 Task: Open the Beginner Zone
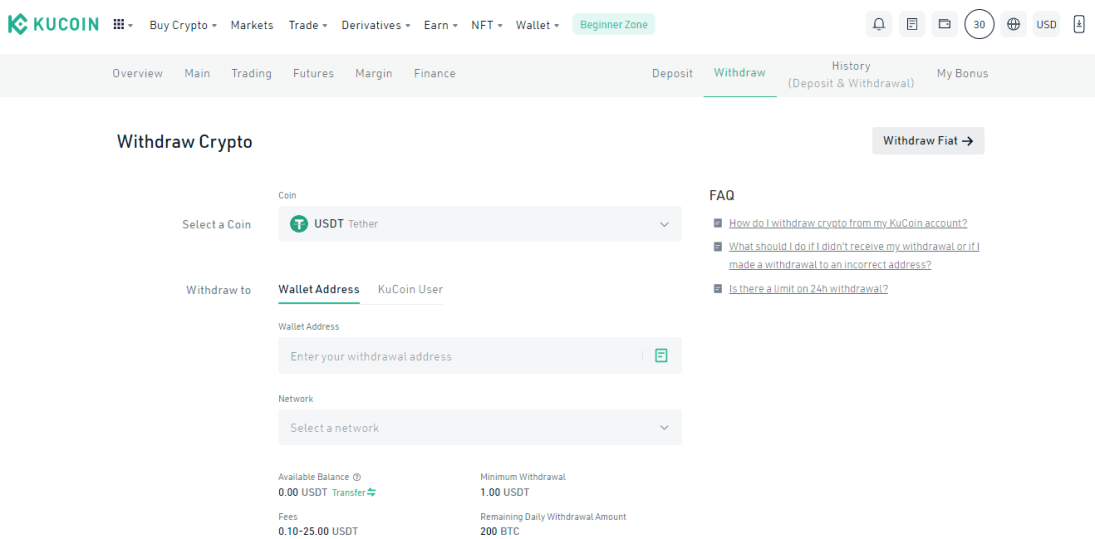pyautogui.click(x=614, y=24)
